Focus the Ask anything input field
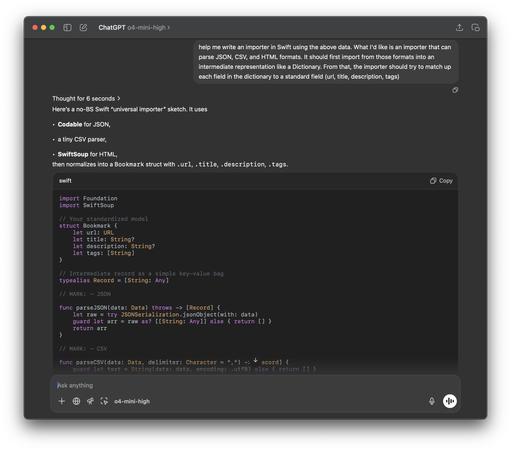This screenshot has height=451, width=511. click(255, 385)
